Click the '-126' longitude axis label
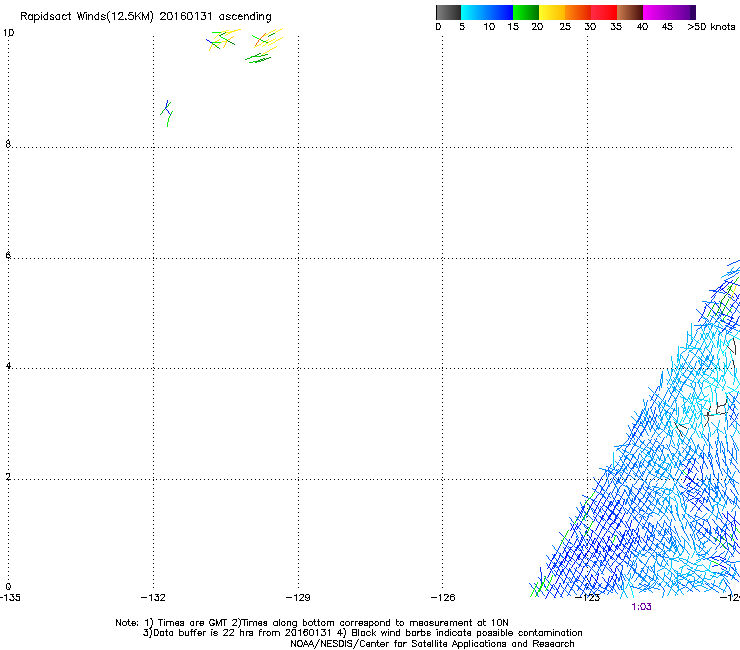The image size is (740, 650). tap(443, 598)
